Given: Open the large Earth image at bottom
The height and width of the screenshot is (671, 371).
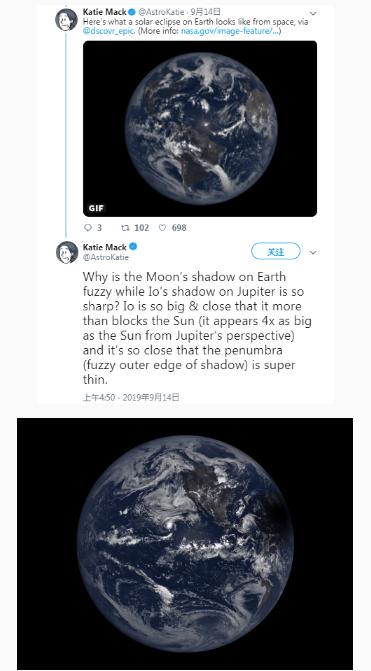Looking at the screenshot, I should coord(185,544).
